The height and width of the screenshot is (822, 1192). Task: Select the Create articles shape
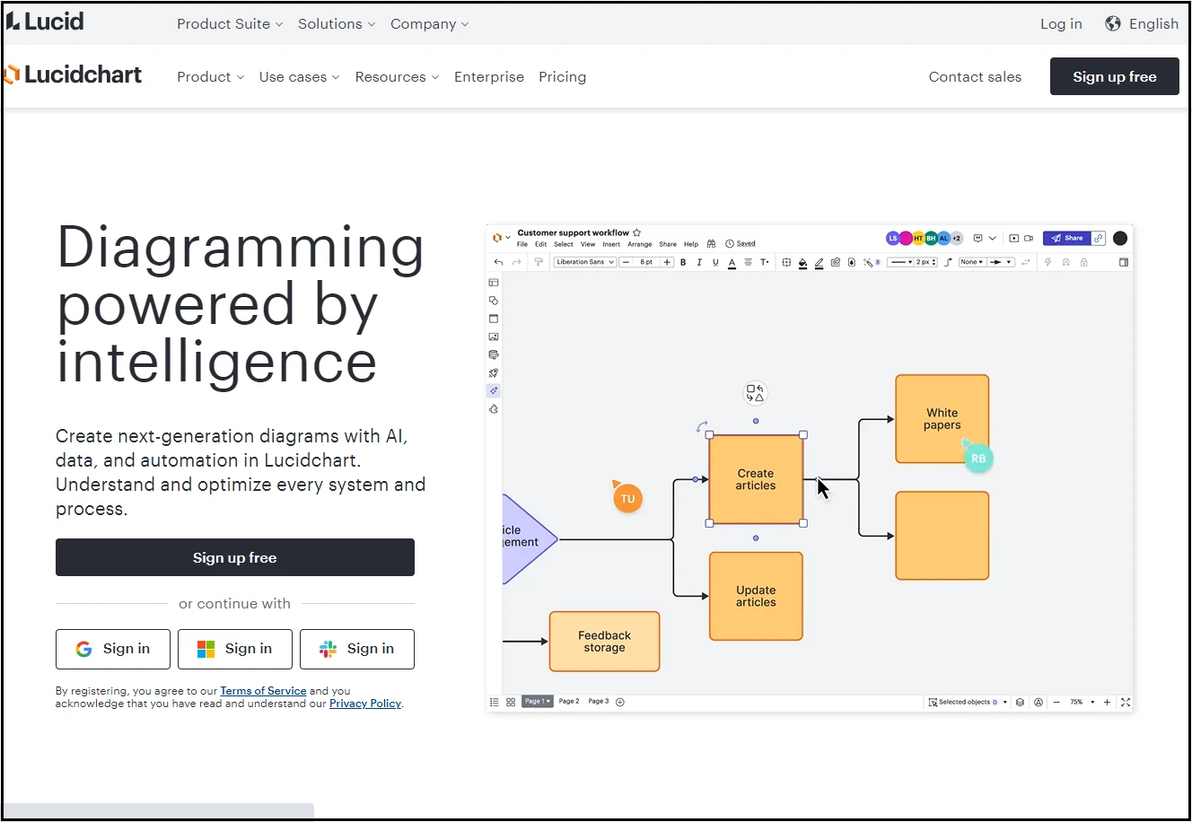pyautogui.click(x=756, y=479)
